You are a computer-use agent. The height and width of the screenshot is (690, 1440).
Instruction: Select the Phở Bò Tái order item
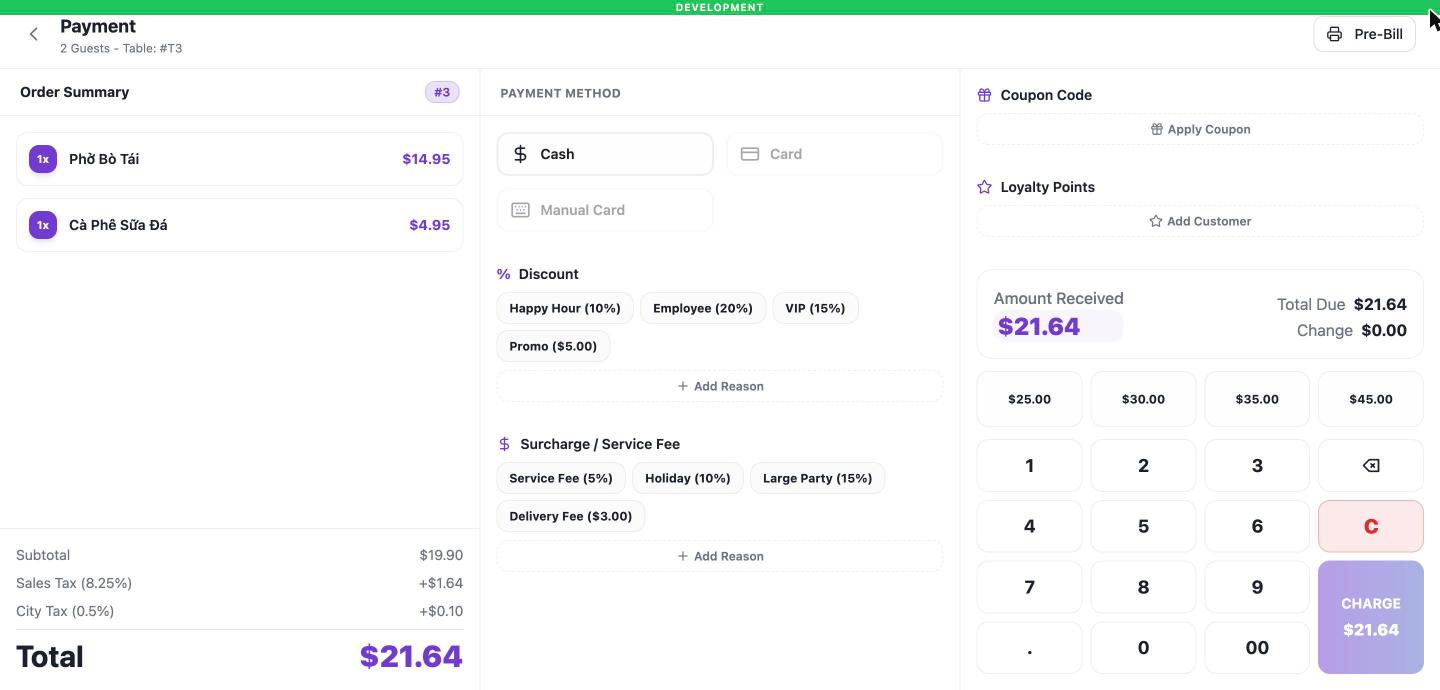tap(240, 159)
